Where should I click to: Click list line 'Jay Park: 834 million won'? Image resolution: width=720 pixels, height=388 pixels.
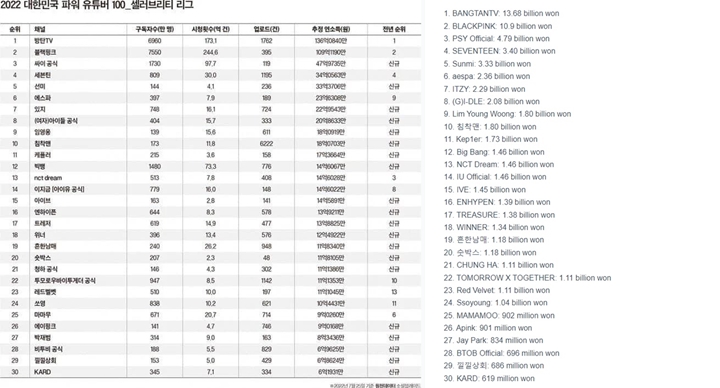click(494, 340)
